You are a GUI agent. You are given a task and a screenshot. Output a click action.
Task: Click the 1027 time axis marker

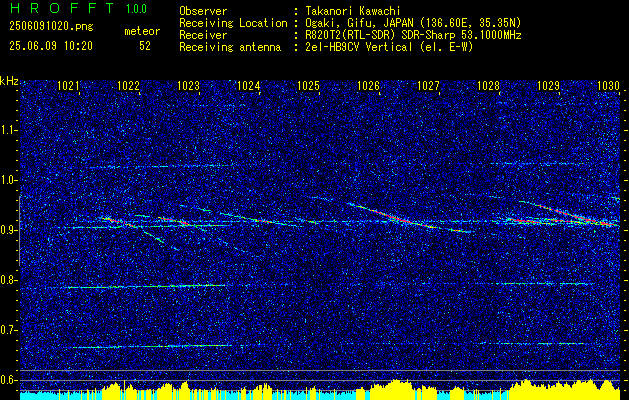[x=428, y=85]
